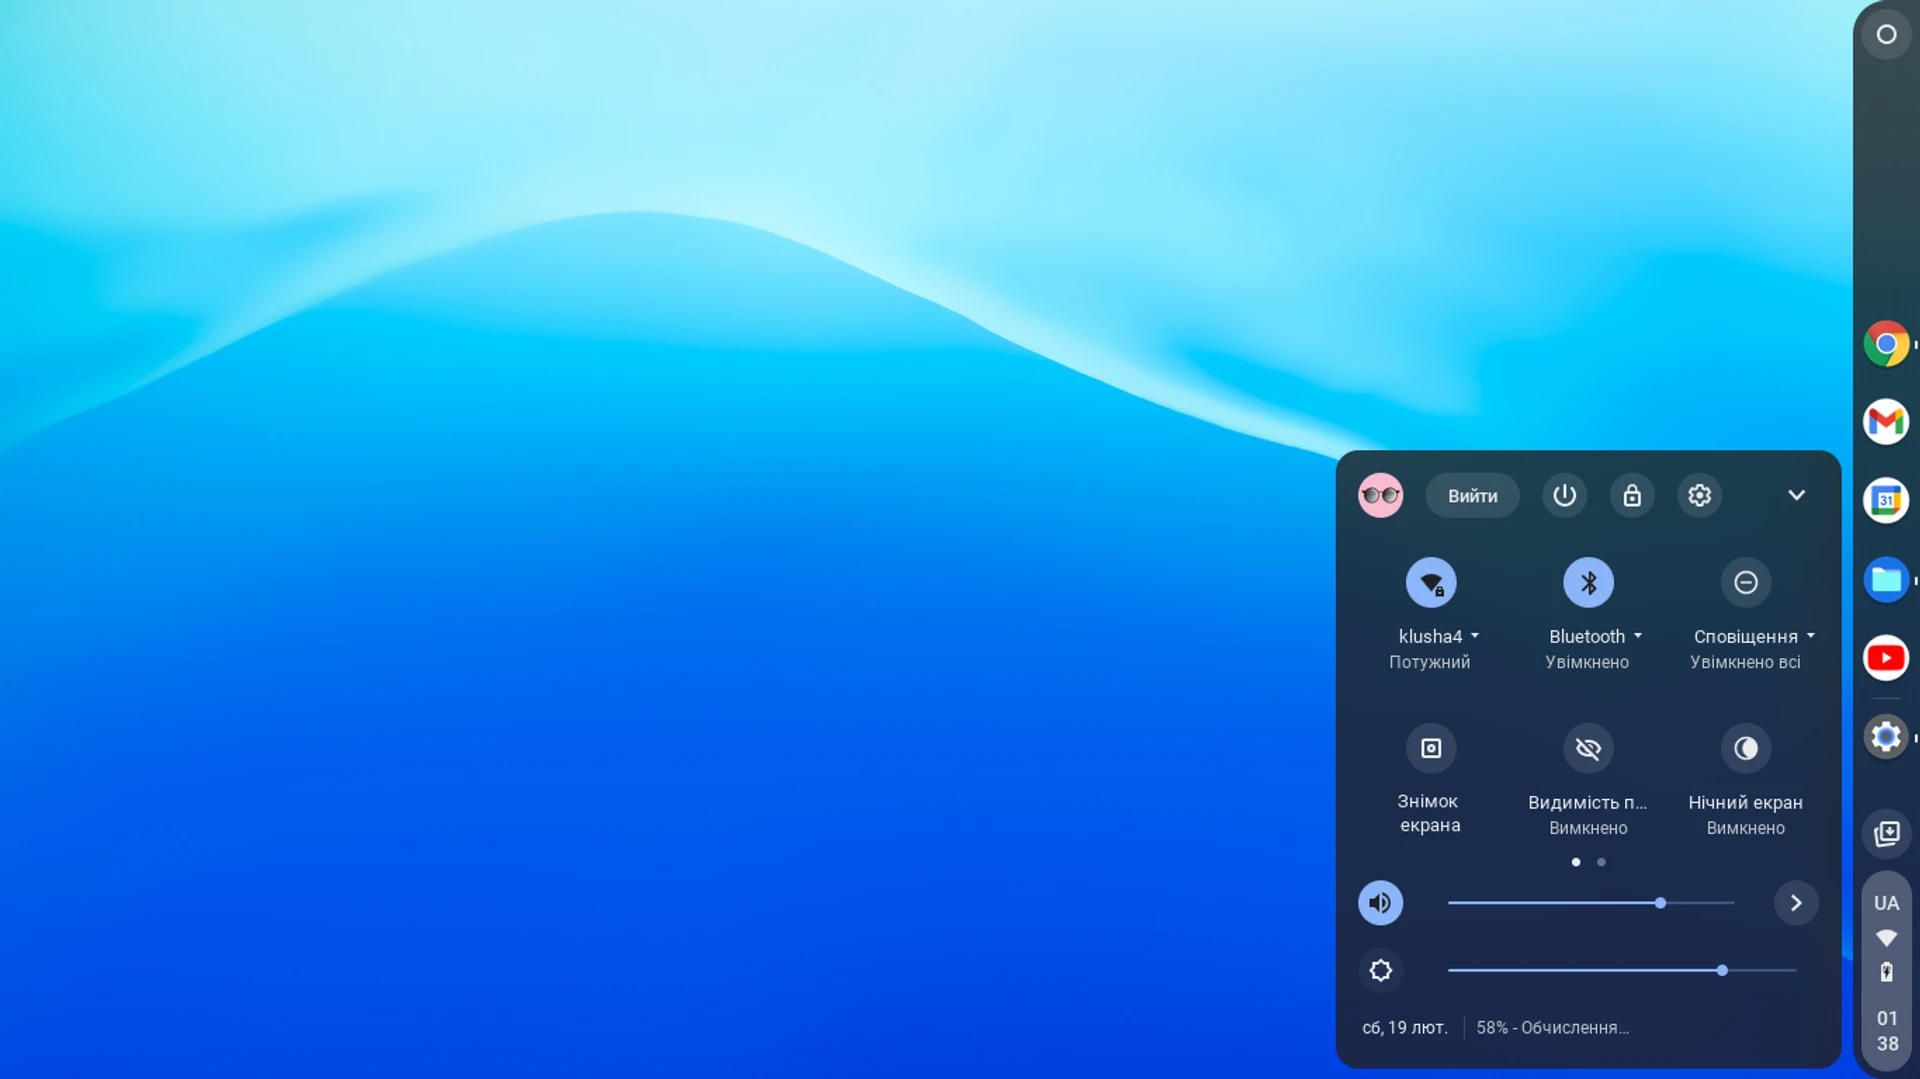Viewport: 1920px width, 1079px height.
Task: Open the Files app
Action: (x=1886, y=580)
